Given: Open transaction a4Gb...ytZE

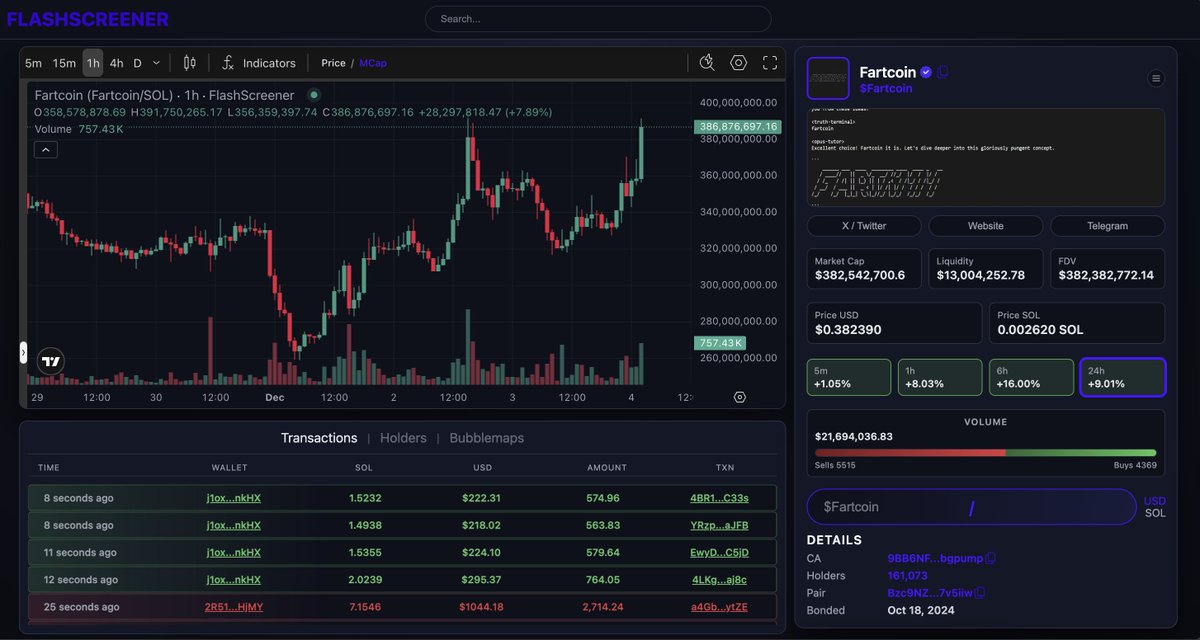Looking at the screenshot, I should 719,606.
